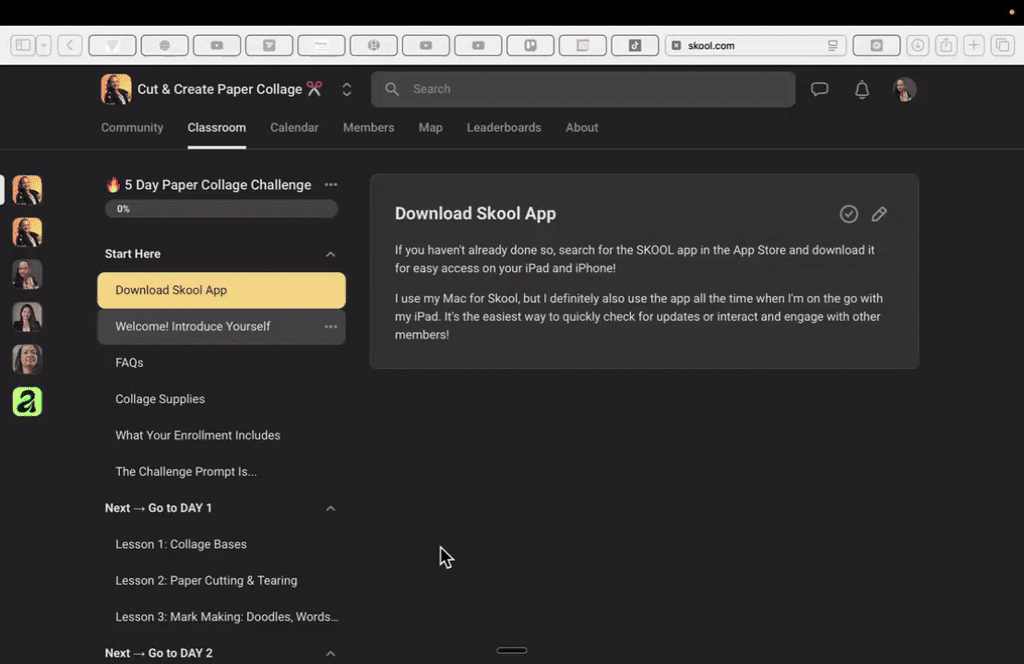Mark Download Skool App lesson complete
The width and height of the screenshot is (1024, 664).
coord(848,214)
